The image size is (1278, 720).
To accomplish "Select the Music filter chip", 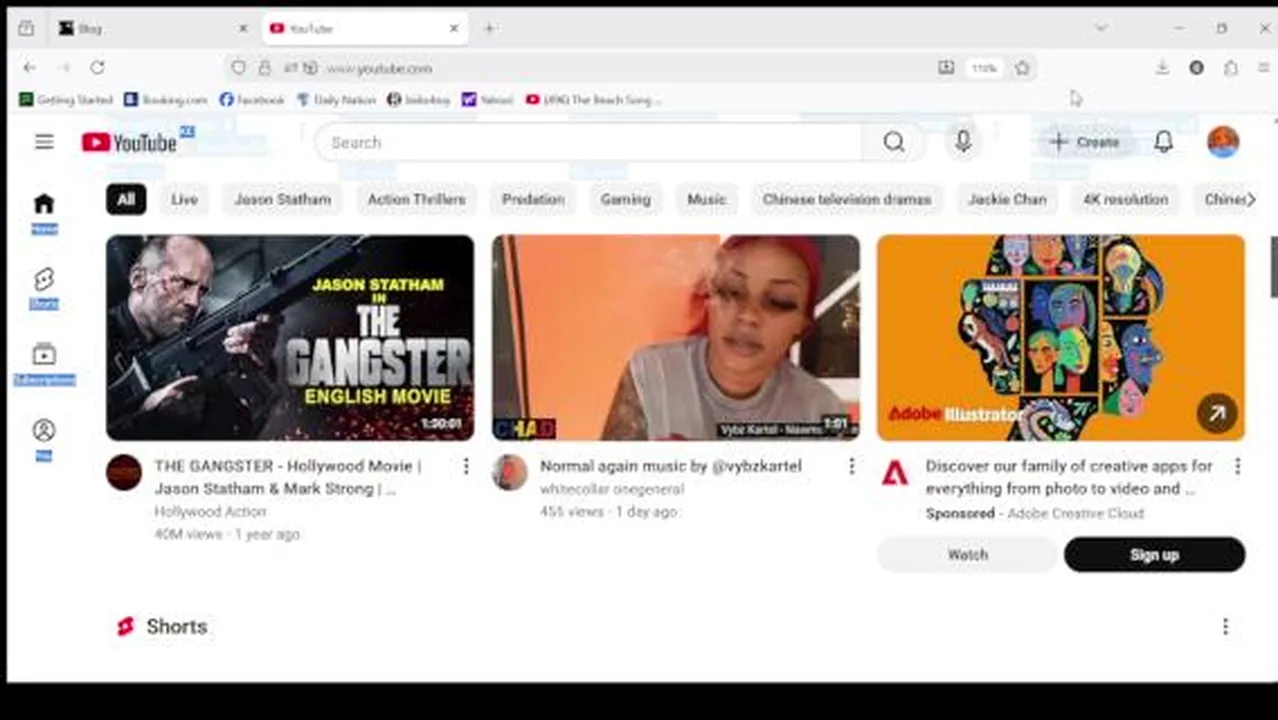I will pos(706,199).
